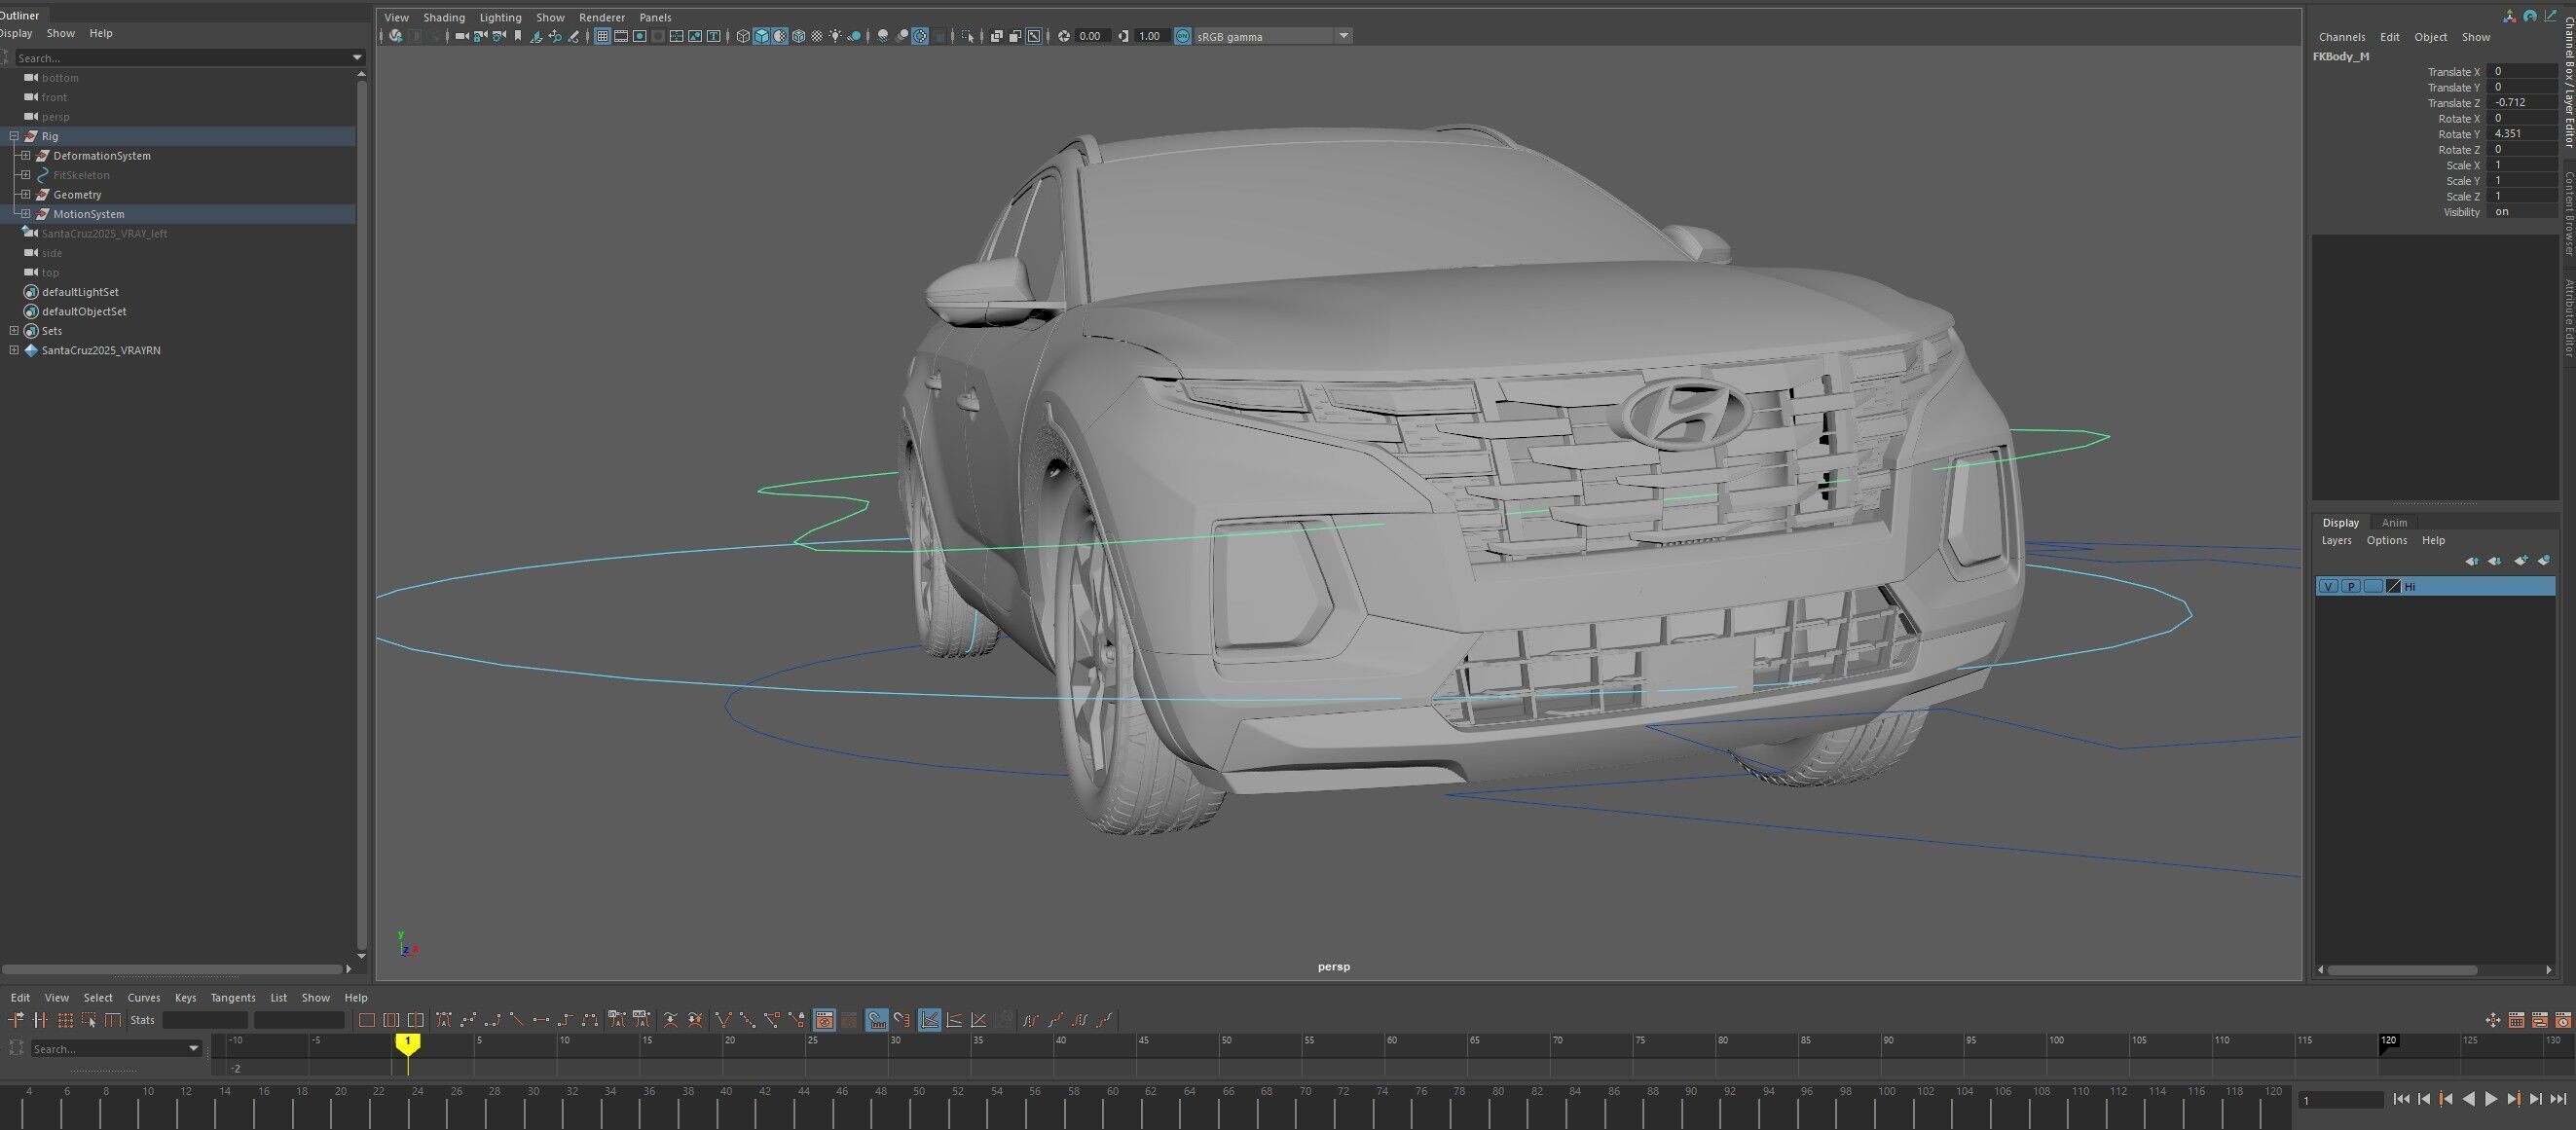The height and width of the screenshot is (1130, 2576).
Task: Toggle the isolate select icon
Action: pos(968,36)
